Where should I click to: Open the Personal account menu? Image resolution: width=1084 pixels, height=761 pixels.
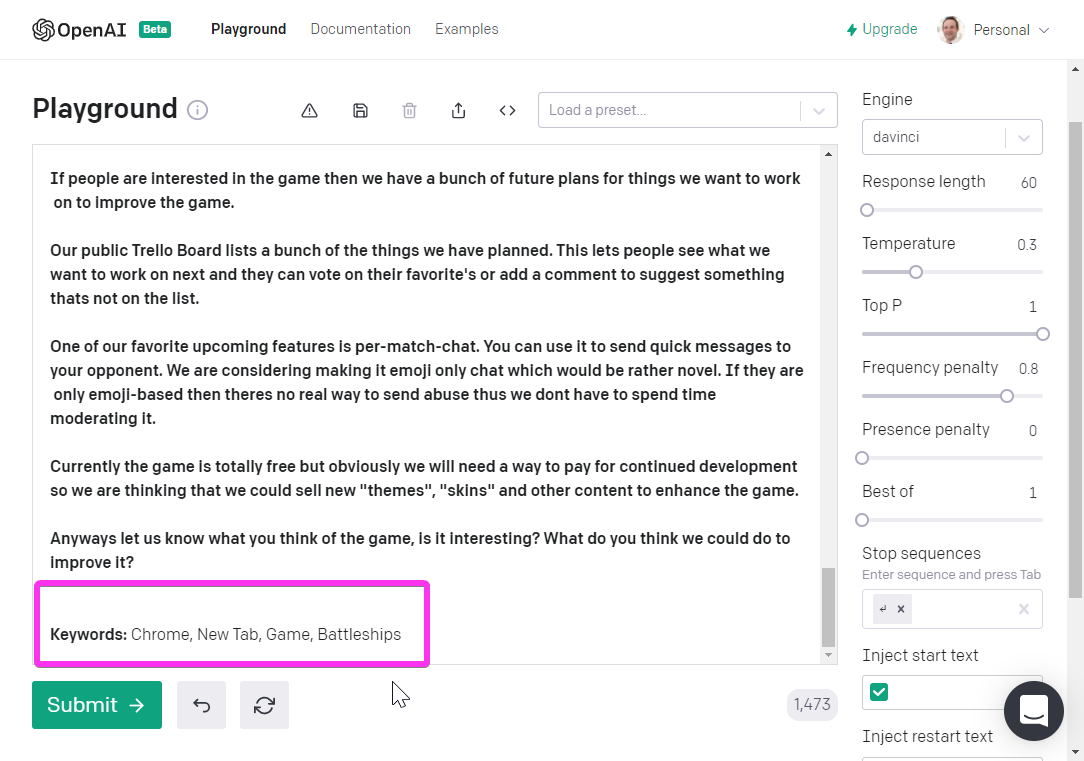click(994, 30)
